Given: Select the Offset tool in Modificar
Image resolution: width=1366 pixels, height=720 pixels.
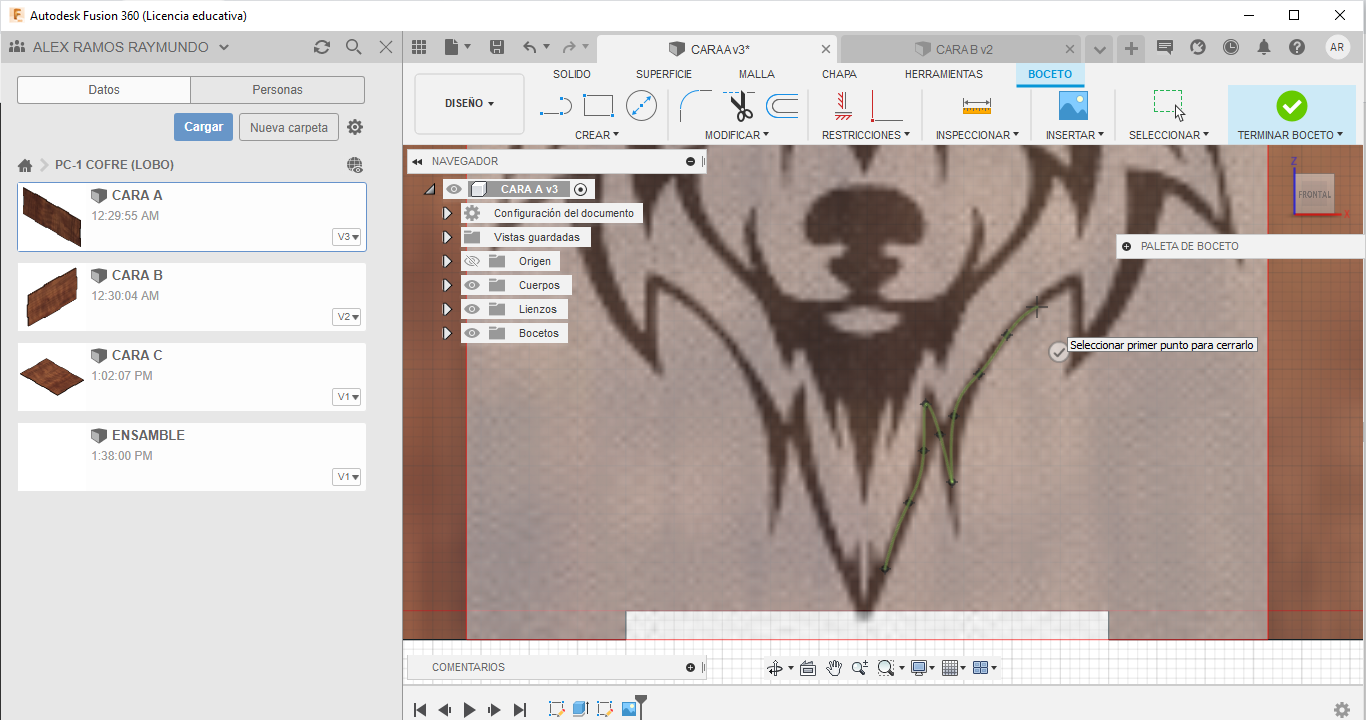Looking at the screenshot, I should [782, 106].
